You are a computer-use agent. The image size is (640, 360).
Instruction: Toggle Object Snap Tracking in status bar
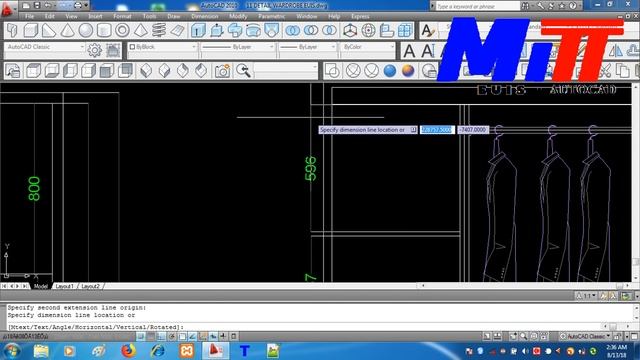coord(192,336)
